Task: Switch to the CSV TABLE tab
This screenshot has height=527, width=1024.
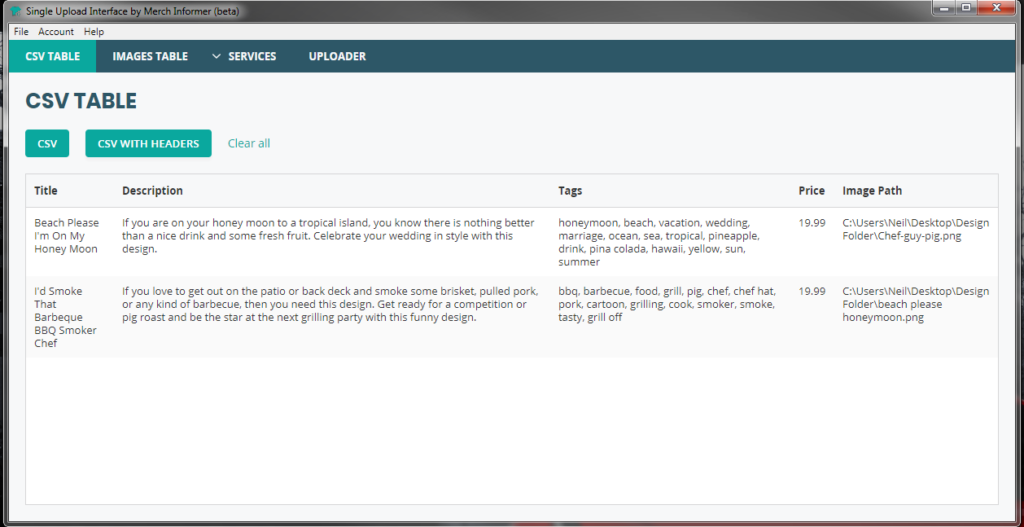Action: [x=52, y=56]
